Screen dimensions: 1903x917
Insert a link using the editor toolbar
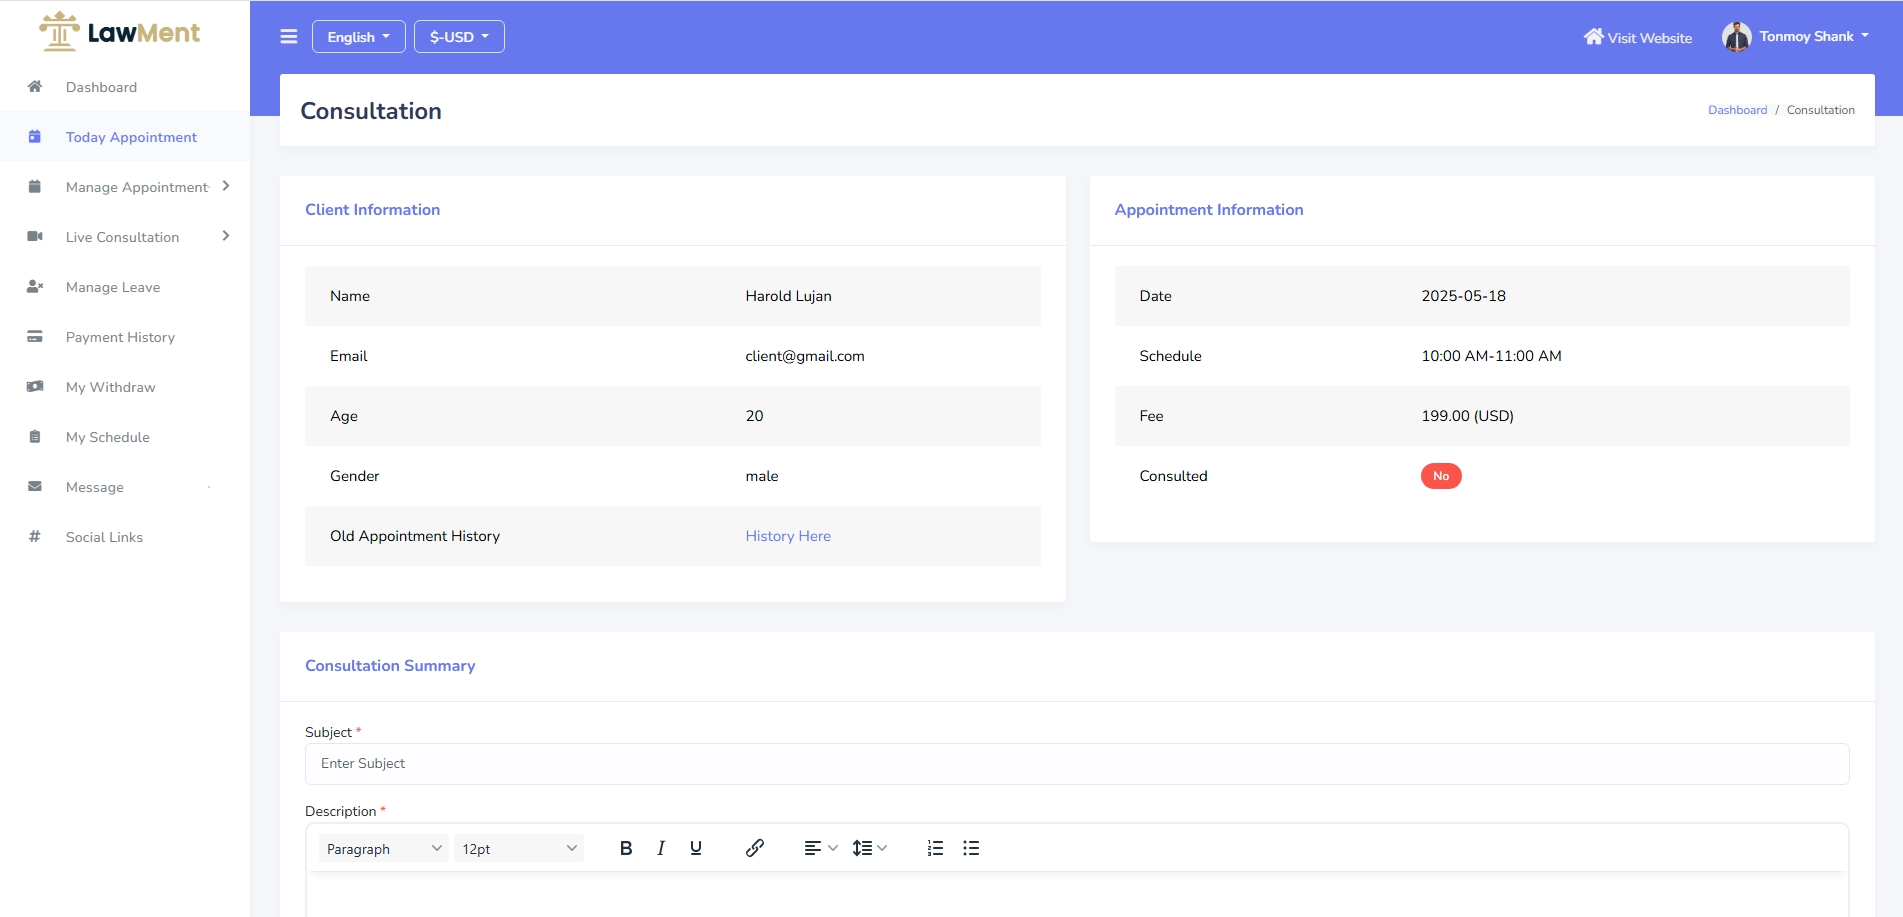coord(755,848)
